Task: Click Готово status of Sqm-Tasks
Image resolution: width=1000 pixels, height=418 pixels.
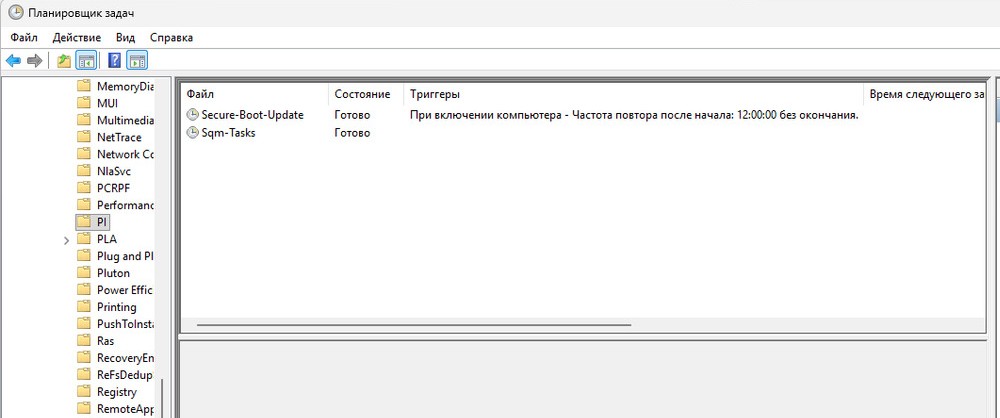Action: coord(352,133)
